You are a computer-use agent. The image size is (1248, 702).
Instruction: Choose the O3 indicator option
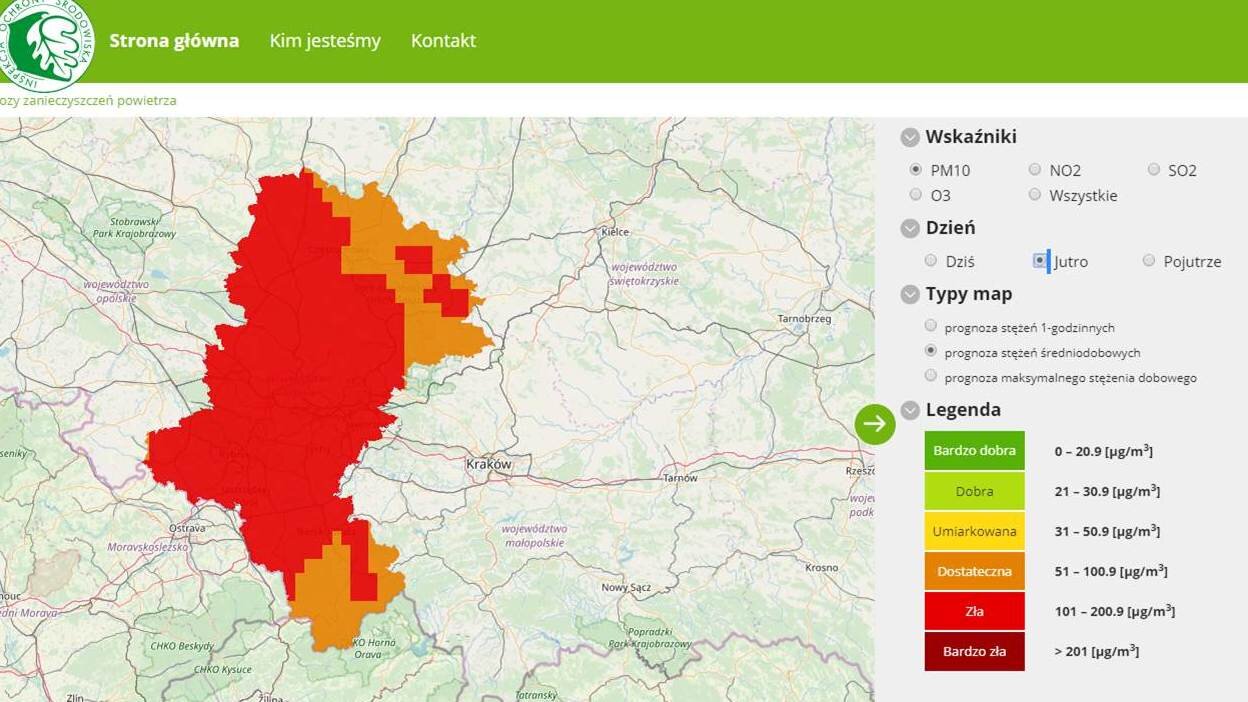point(916,195)
